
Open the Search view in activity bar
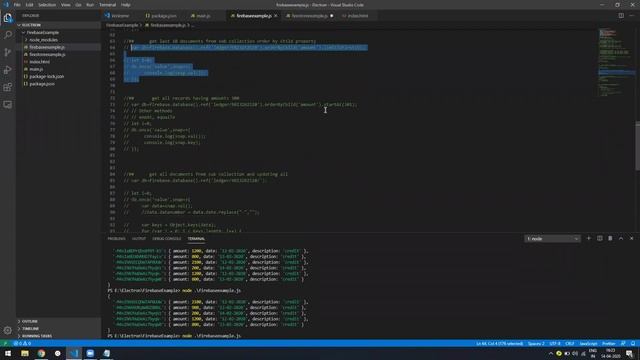[8, 35]
